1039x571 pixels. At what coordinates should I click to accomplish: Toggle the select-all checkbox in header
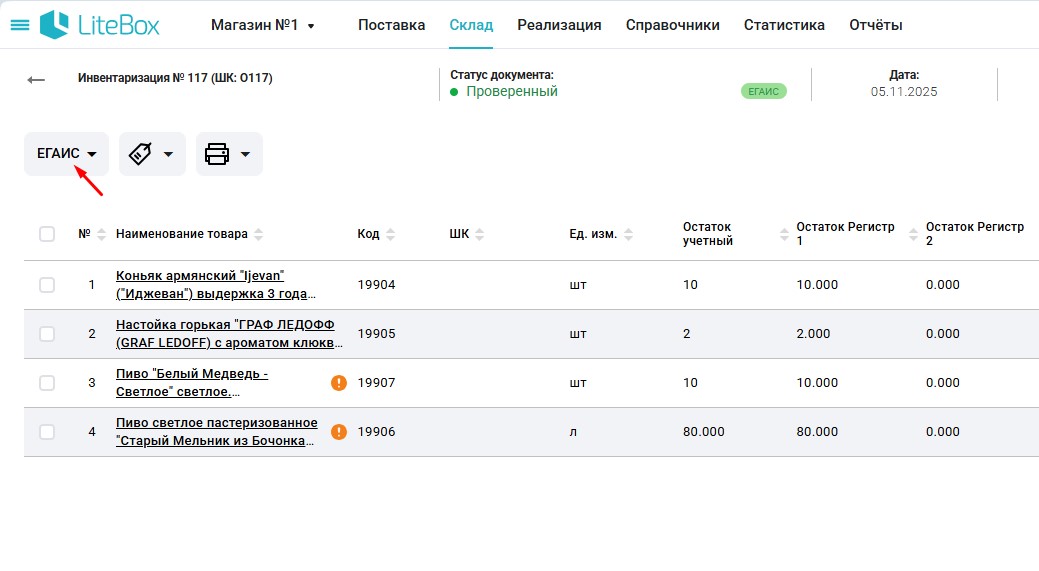(x=47, y=234)
